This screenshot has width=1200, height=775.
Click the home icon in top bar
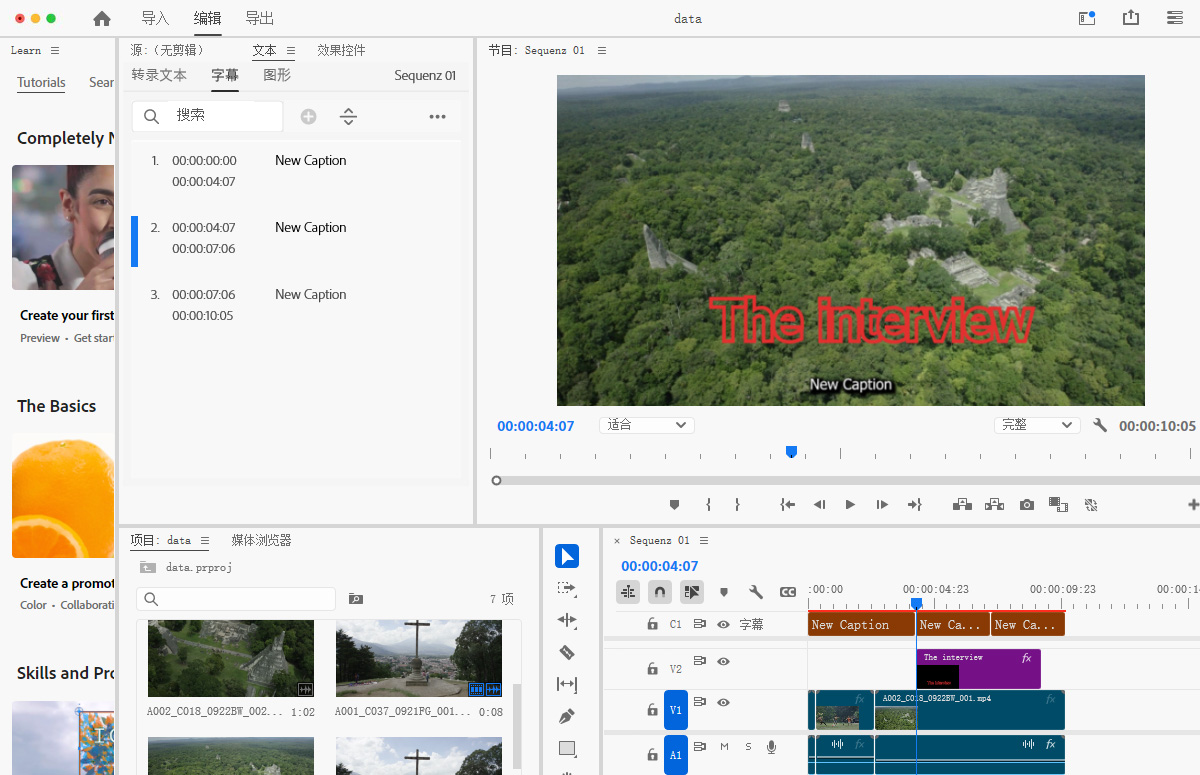point(102,18)
